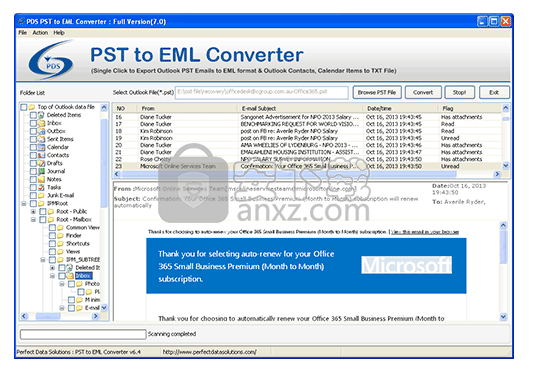Image resolution: width=533 pixels, height=370 pixels.
Task: Click the Sent Items folder icon
Action: tap(41, 139)
